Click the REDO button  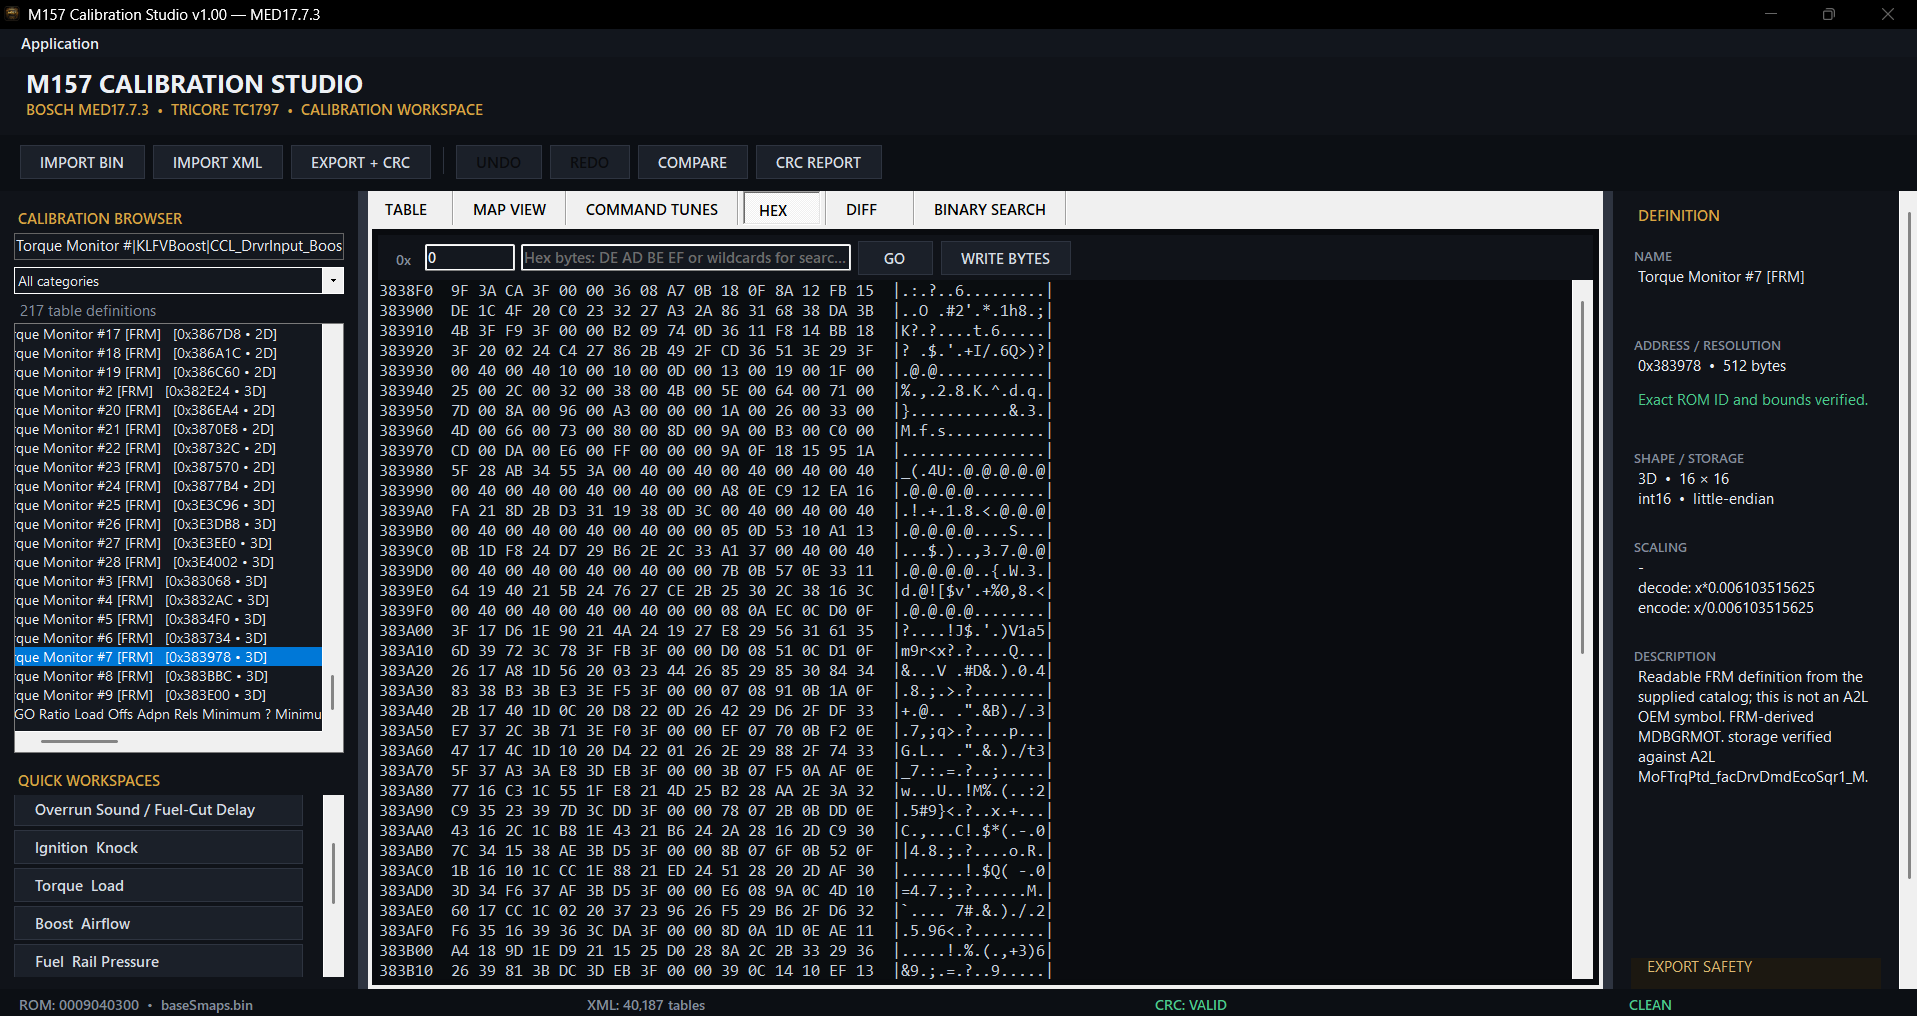(x=589, y=162)
